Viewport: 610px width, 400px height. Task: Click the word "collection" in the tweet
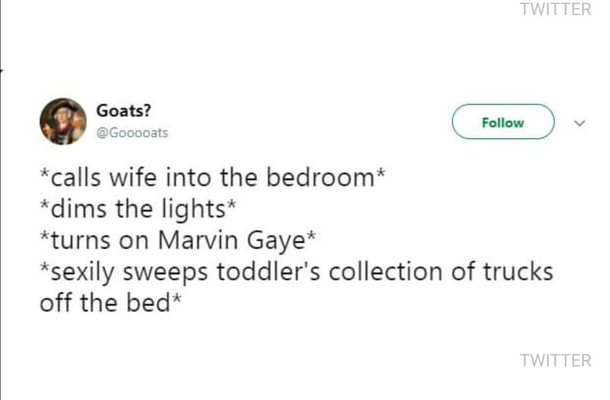[x=386, y=271]
